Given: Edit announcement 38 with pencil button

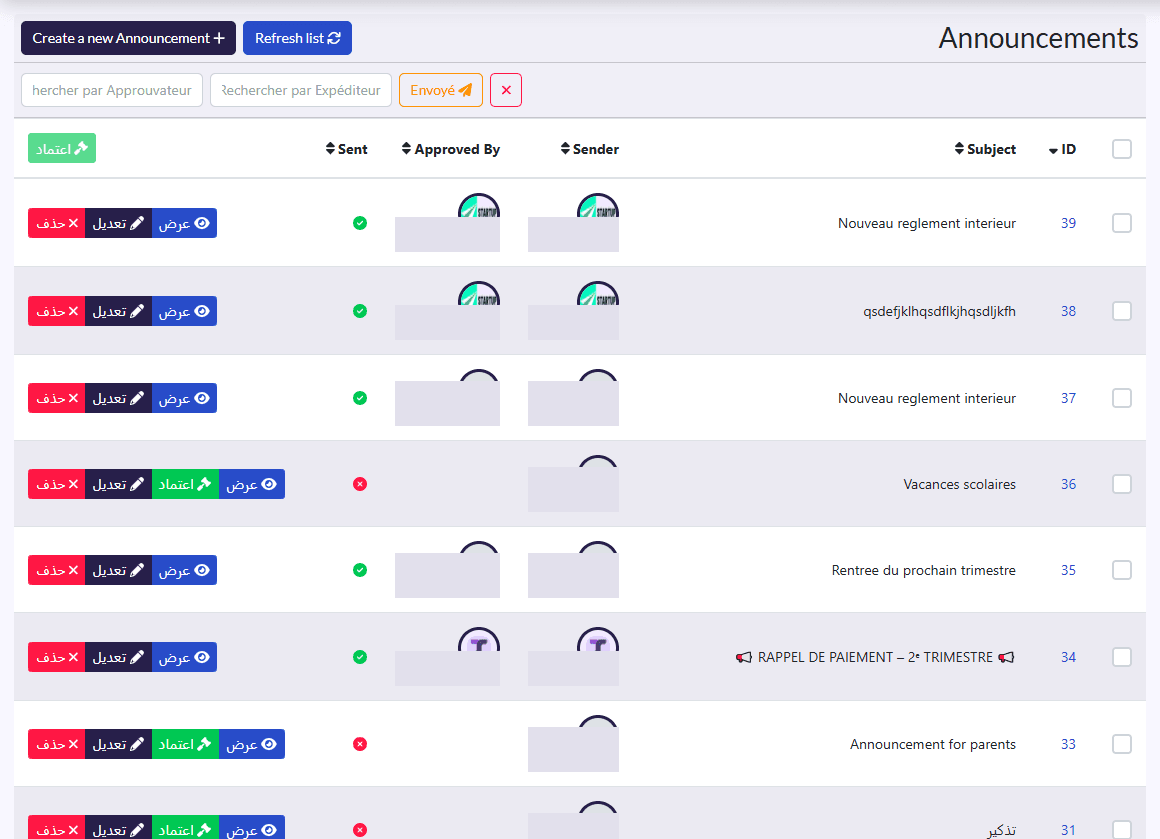Looking at the screenshot, I should [x=118, y=311].
